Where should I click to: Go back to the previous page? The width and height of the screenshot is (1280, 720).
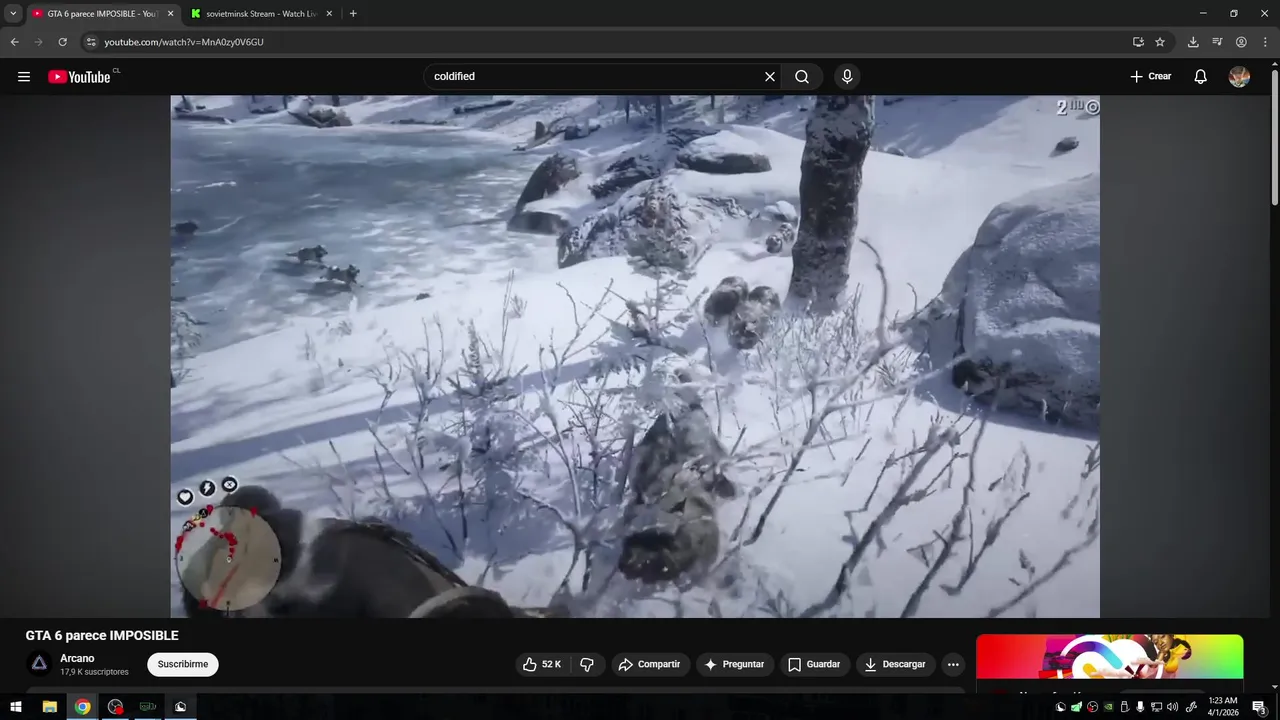coord(14,42)
